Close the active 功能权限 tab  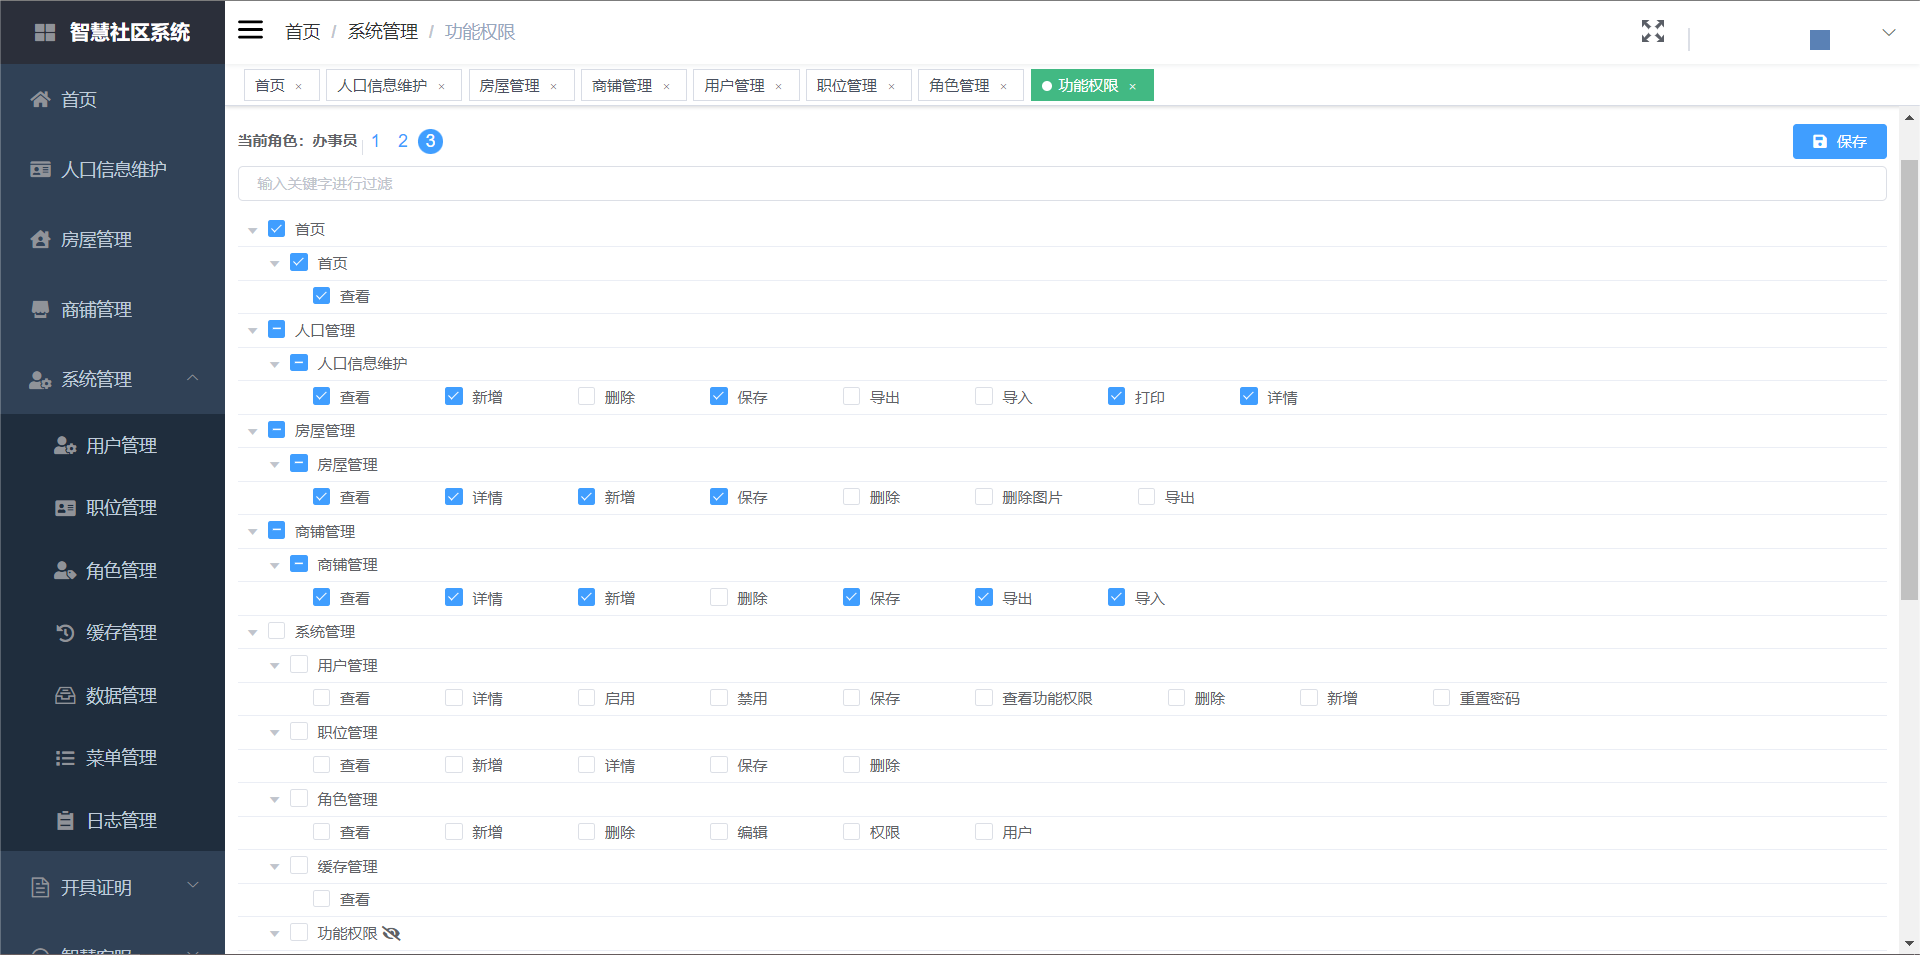[1132, 87]
